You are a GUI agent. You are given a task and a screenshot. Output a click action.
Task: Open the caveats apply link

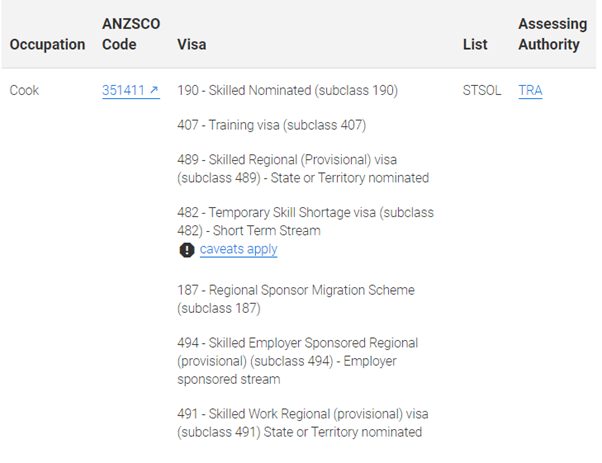click(238, 250)
